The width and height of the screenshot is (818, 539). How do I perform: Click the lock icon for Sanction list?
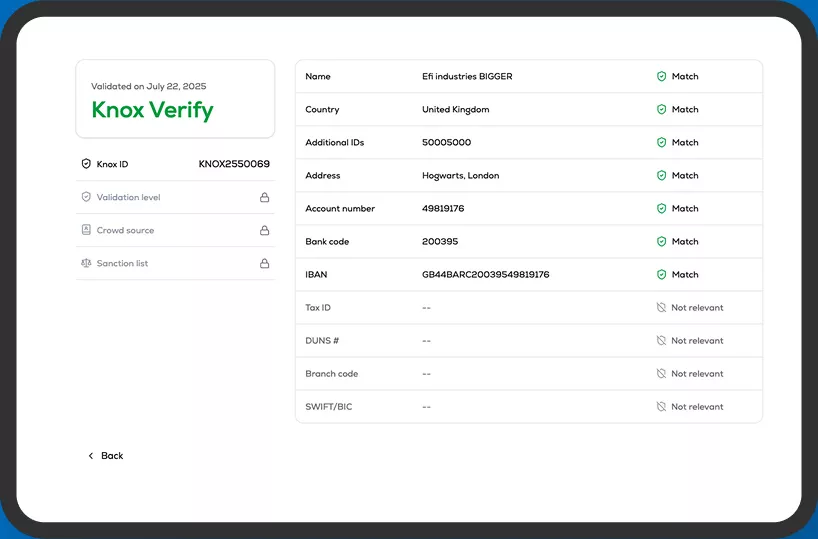click(265, 263)
